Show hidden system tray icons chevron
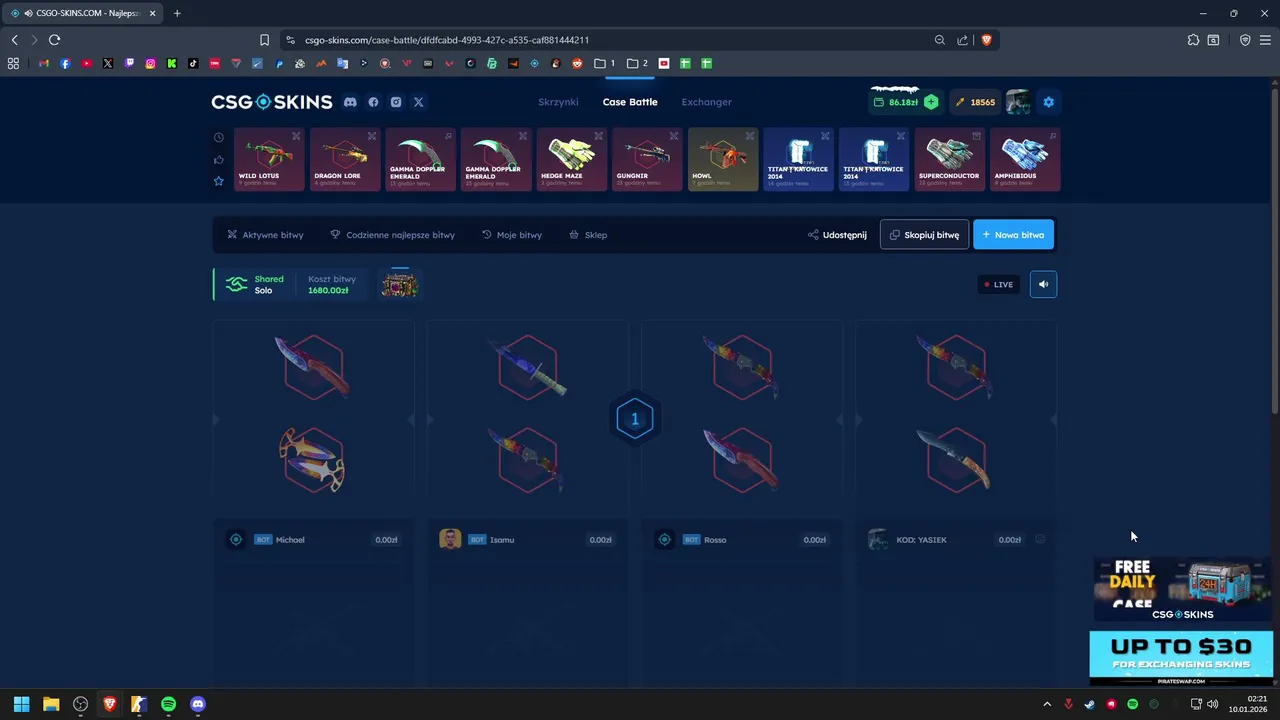 click(1047, 704)
